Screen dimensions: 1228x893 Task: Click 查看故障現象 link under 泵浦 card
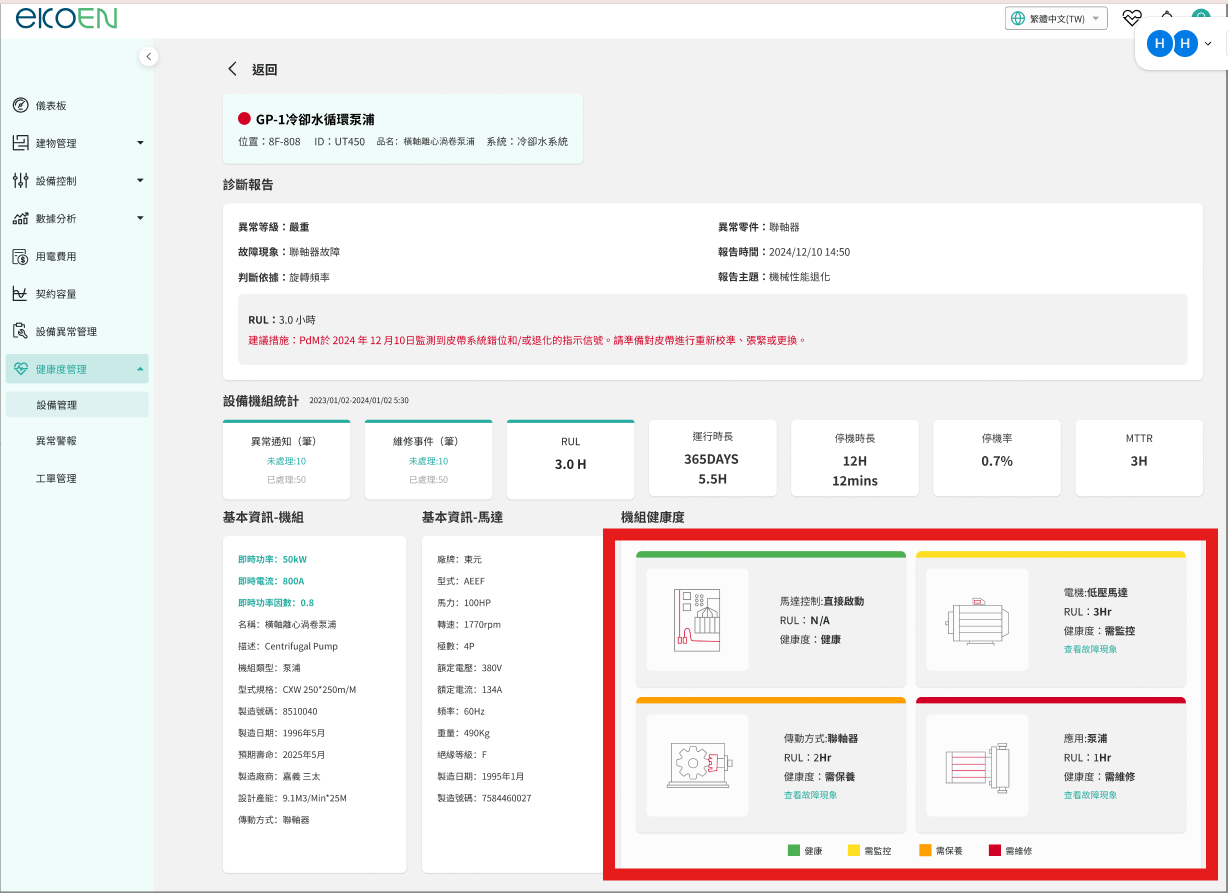click(x=1090, y=795)
